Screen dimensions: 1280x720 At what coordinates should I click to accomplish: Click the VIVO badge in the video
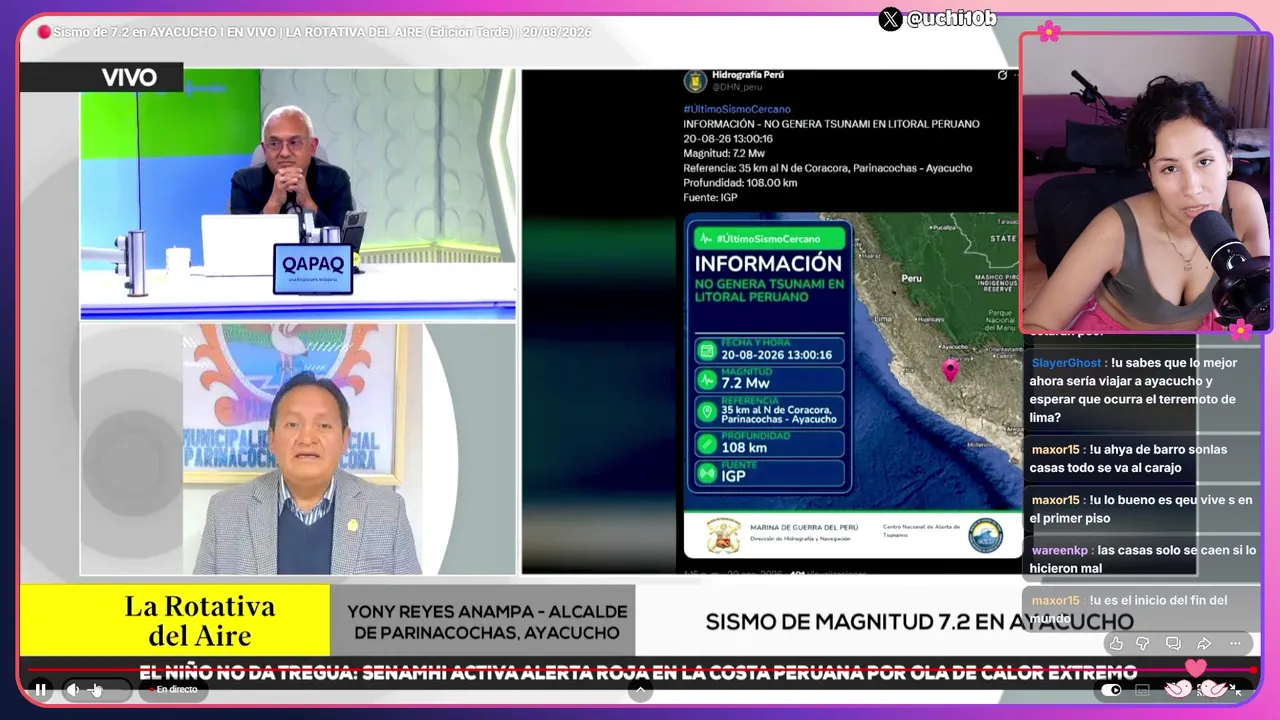129,77
